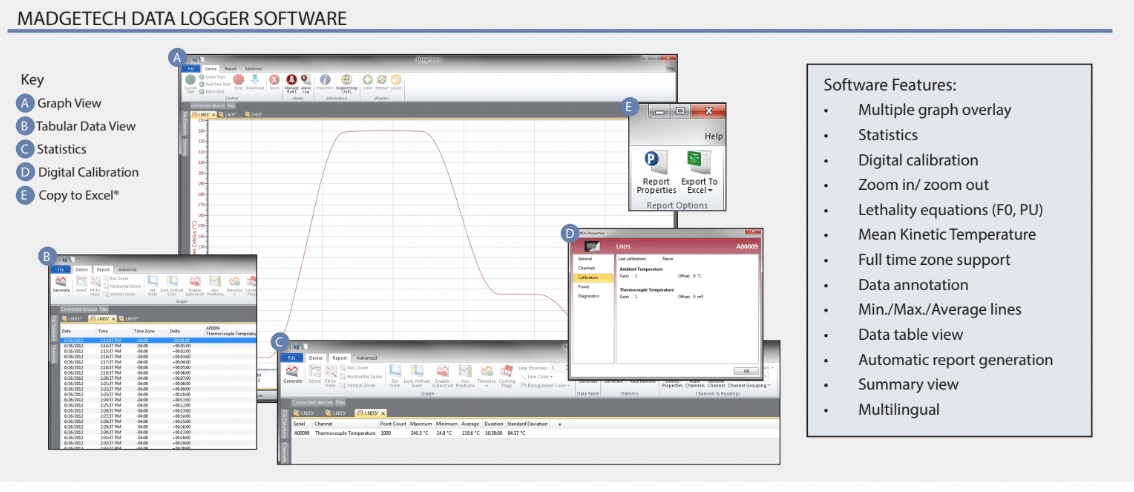Switch to Report tab in graph window
1134x492 pixels.
pyautogui.click(x=229, y=68)
